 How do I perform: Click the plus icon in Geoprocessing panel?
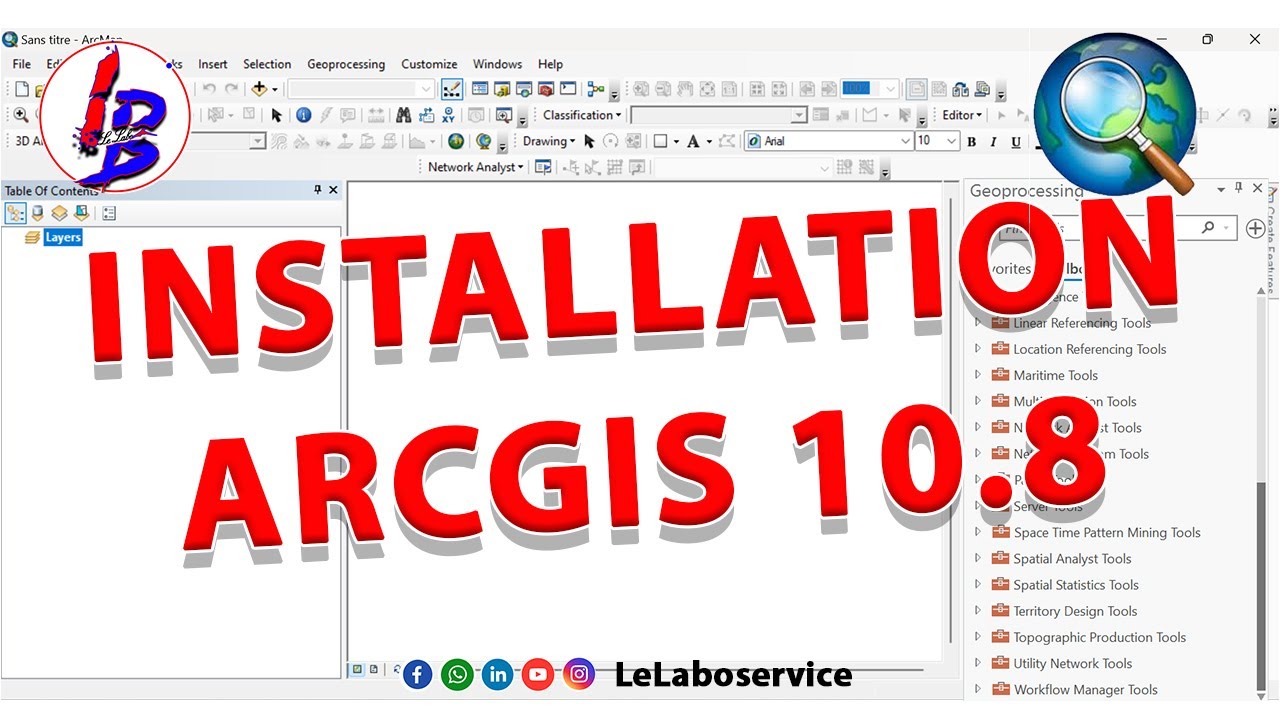click(1256, 228)
